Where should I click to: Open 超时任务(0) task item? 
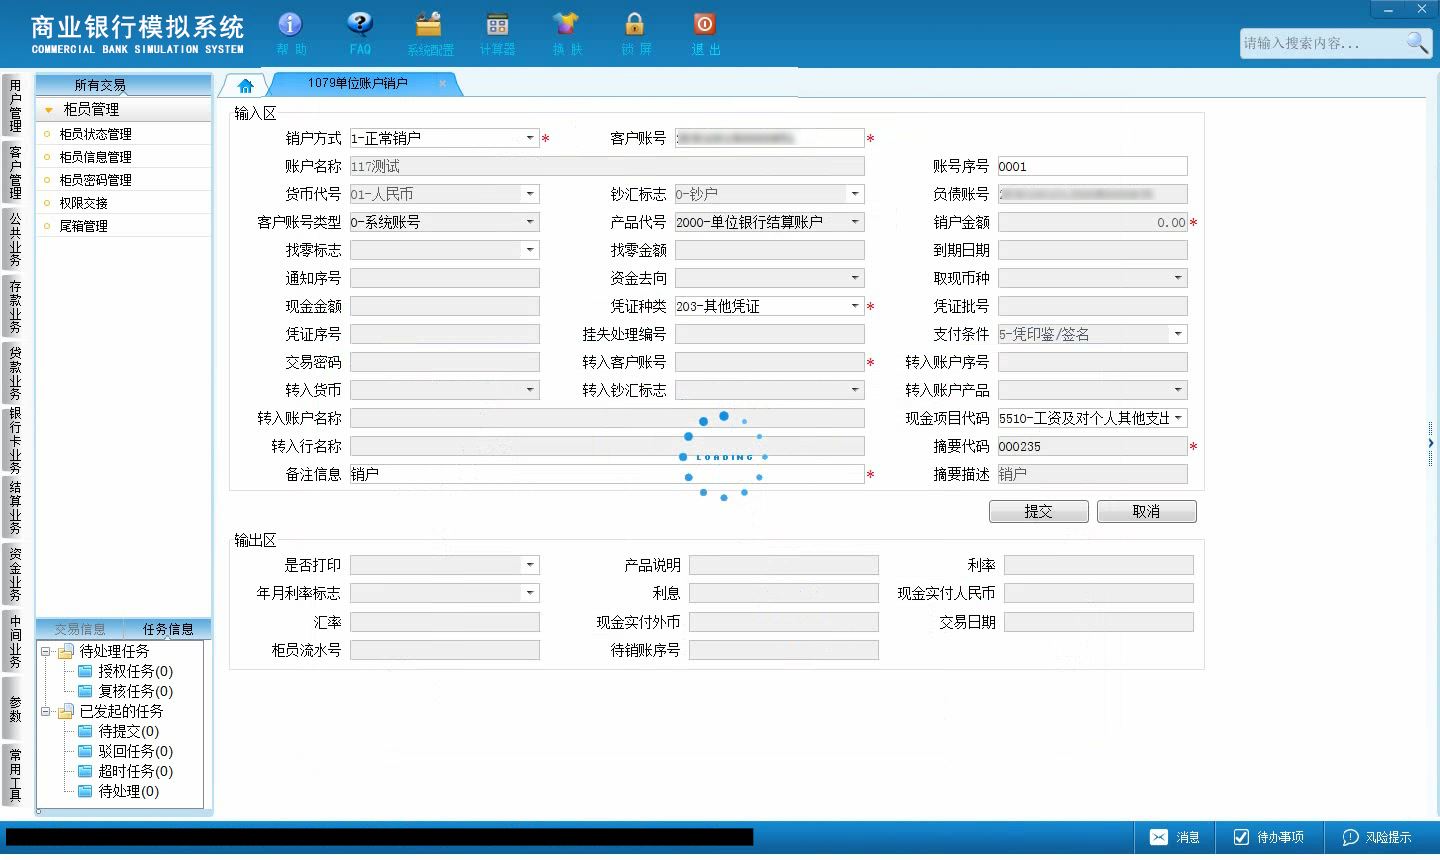tap(126, 771)
